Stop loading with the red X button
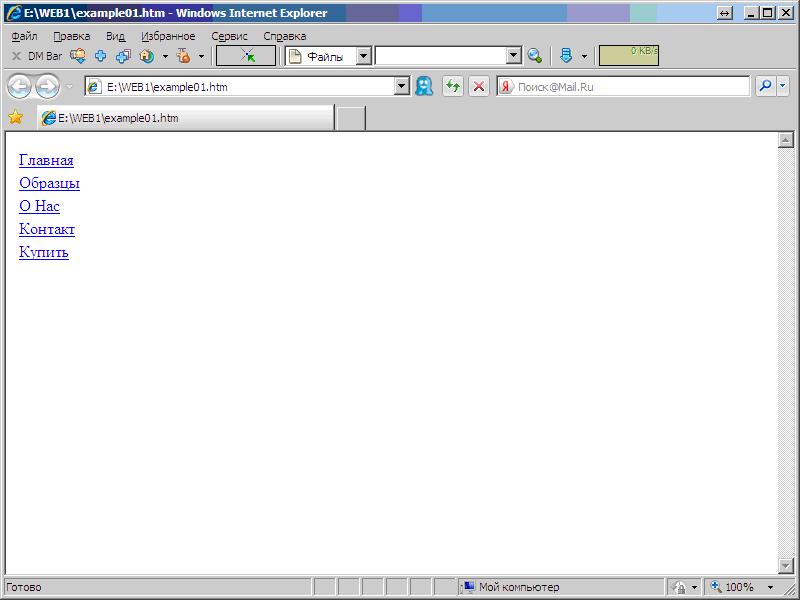The image size is (800, 600). (479, 87)
